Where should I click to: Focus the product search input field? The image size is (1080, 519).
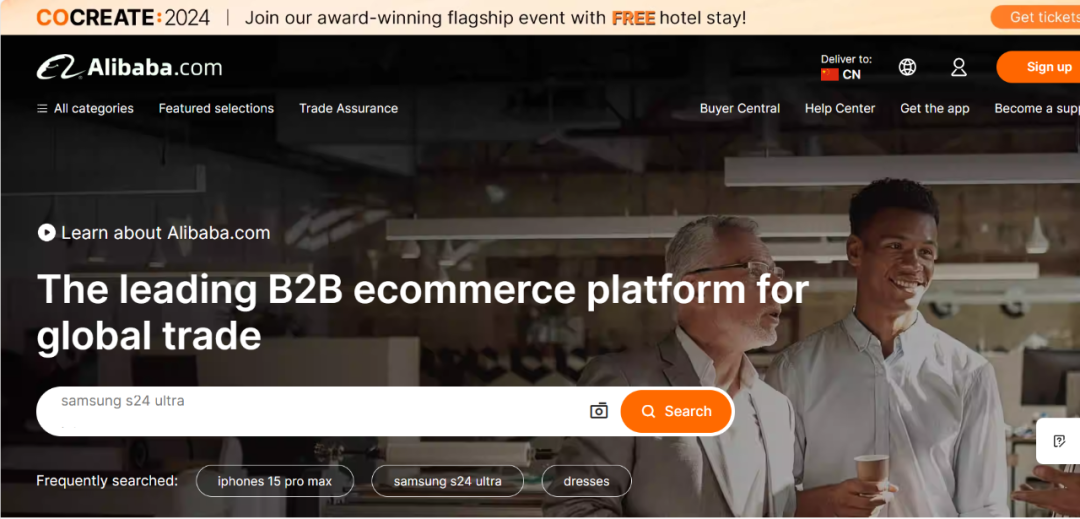point(317,411)
